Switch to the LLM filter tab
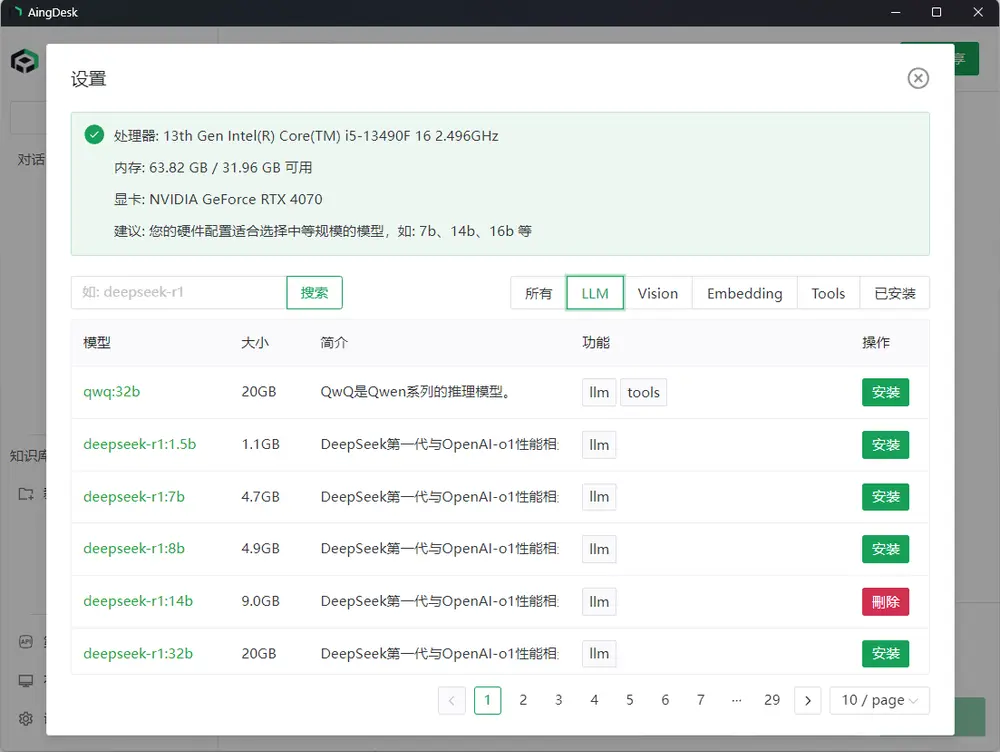 click(x=595, y=293)
